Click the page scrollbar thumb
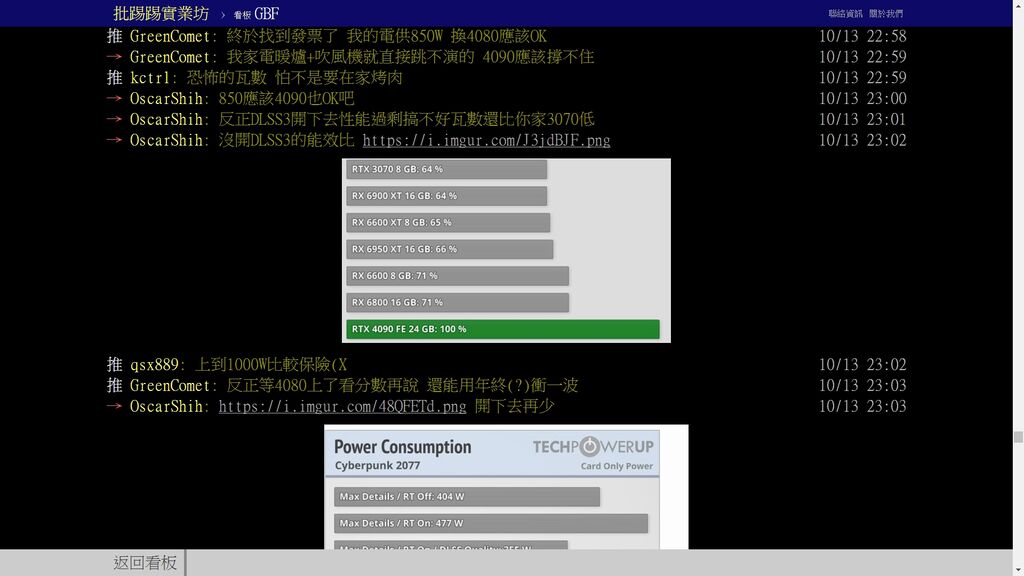 click(1018, 437)
